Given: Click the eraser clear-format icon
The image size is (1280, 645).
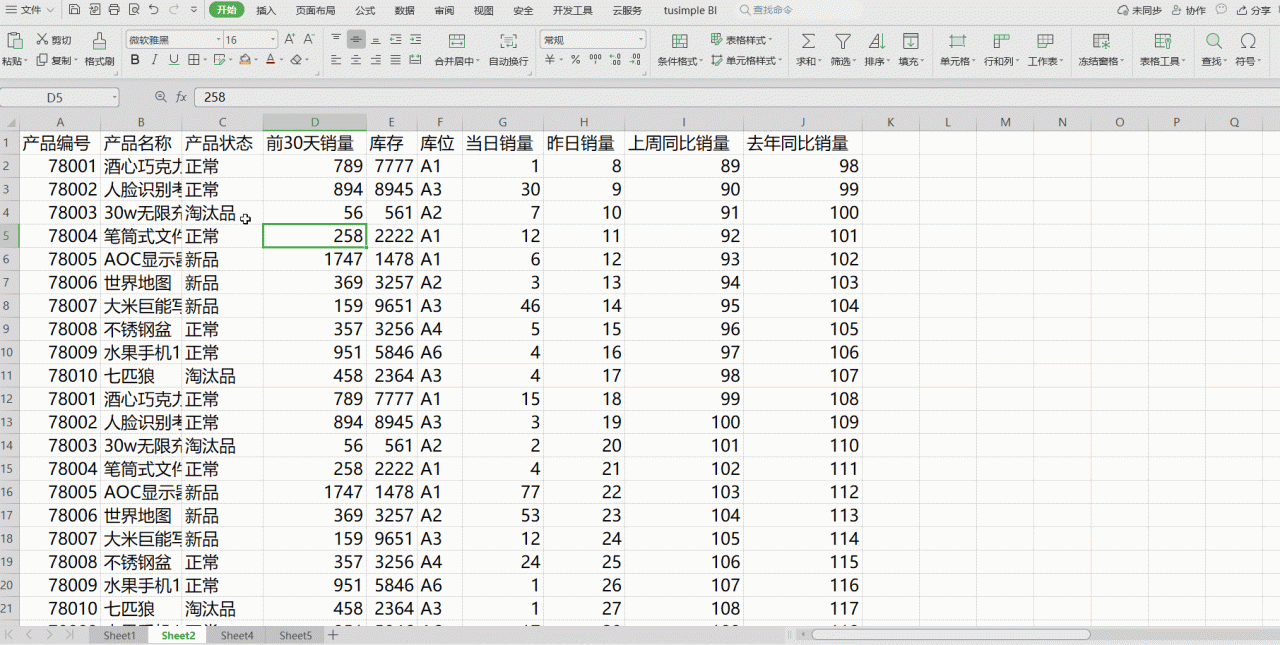Looking at the screenshot, I should [296, 60].
